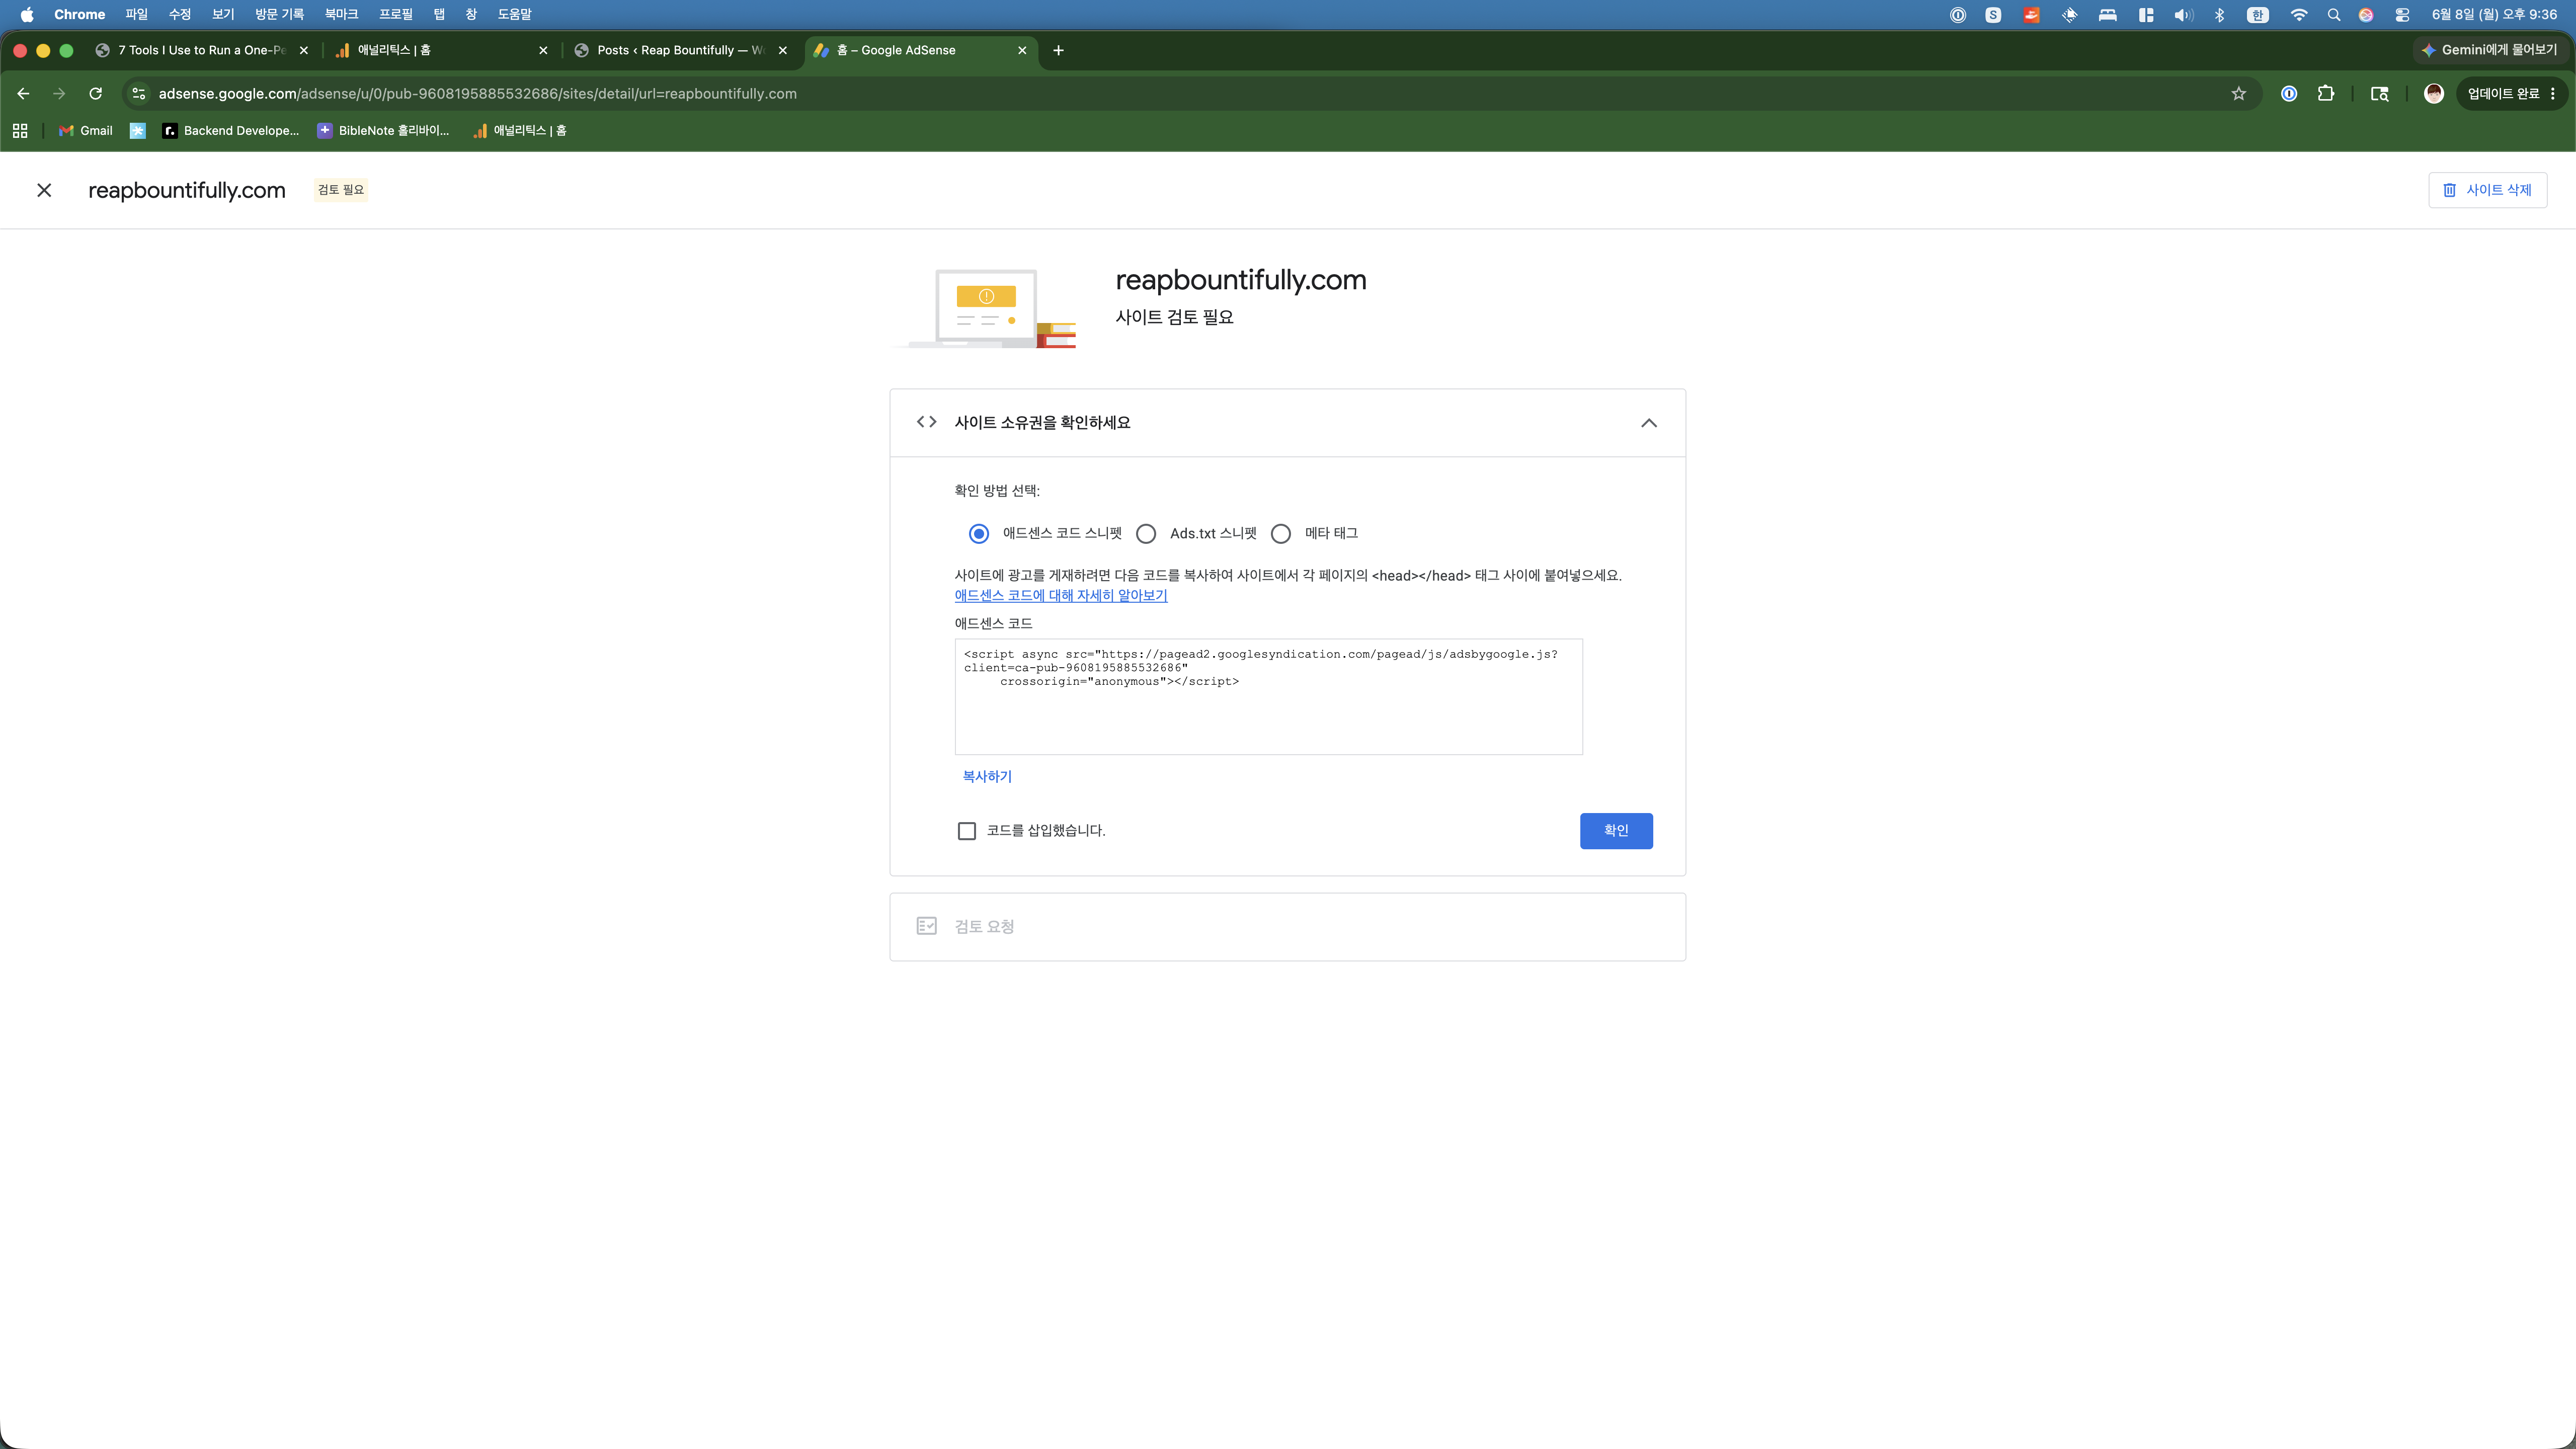Image resolution: width=2576 pixels, height=1449 pixels.
Task: Click 복사하기 to copy the code
Action: pyautogui.click(x=987, y=776)
